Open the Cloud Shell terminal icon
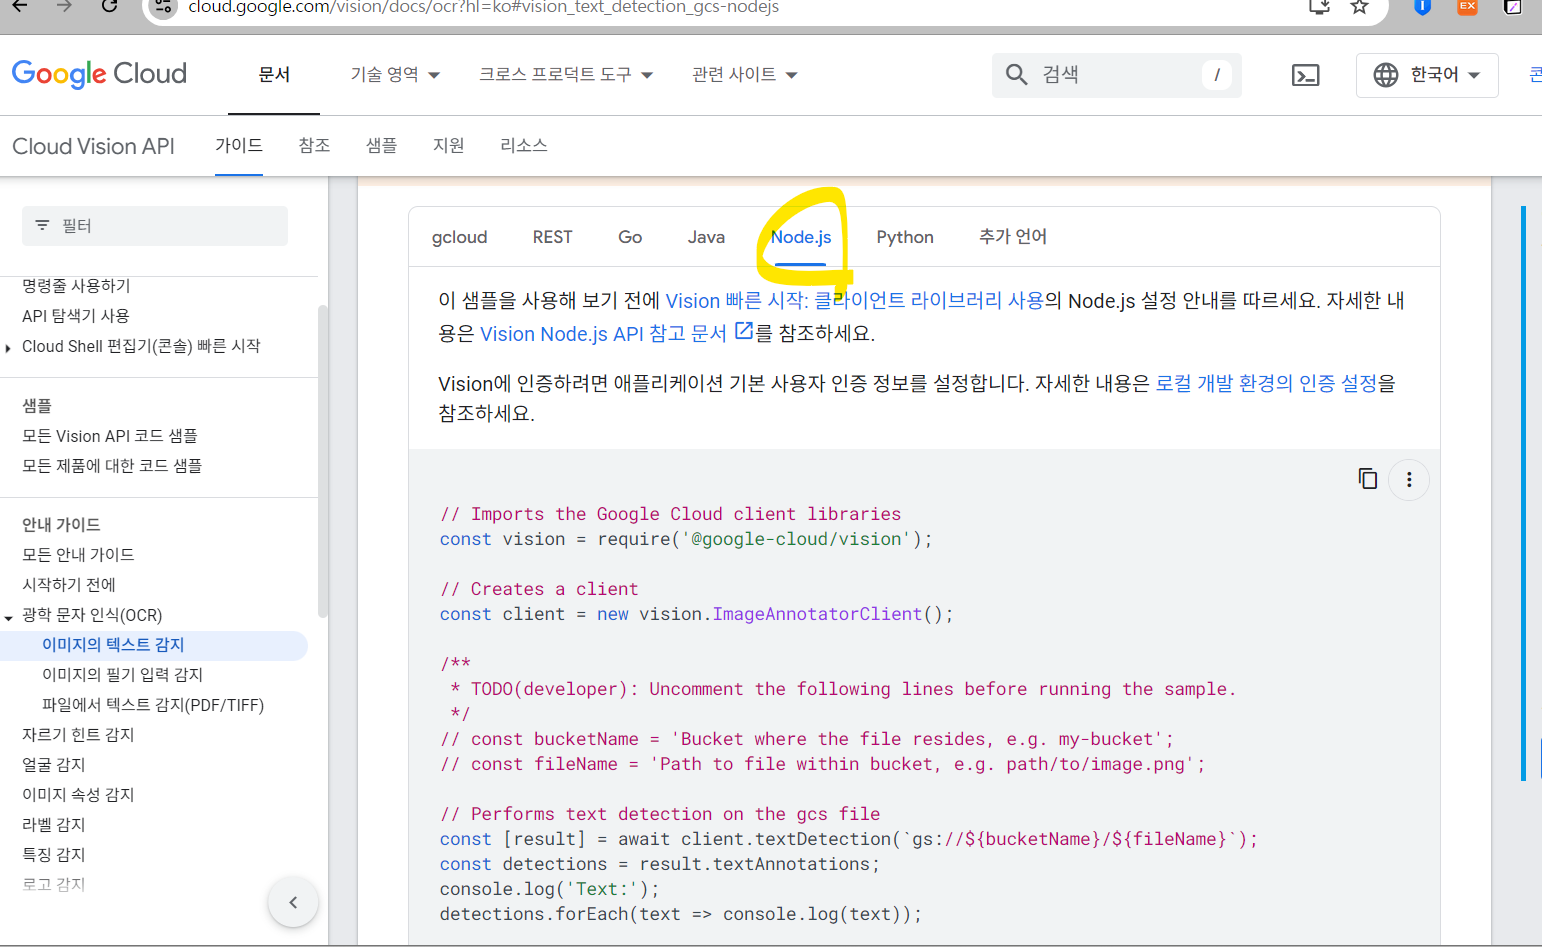 tap(1305, 75)
